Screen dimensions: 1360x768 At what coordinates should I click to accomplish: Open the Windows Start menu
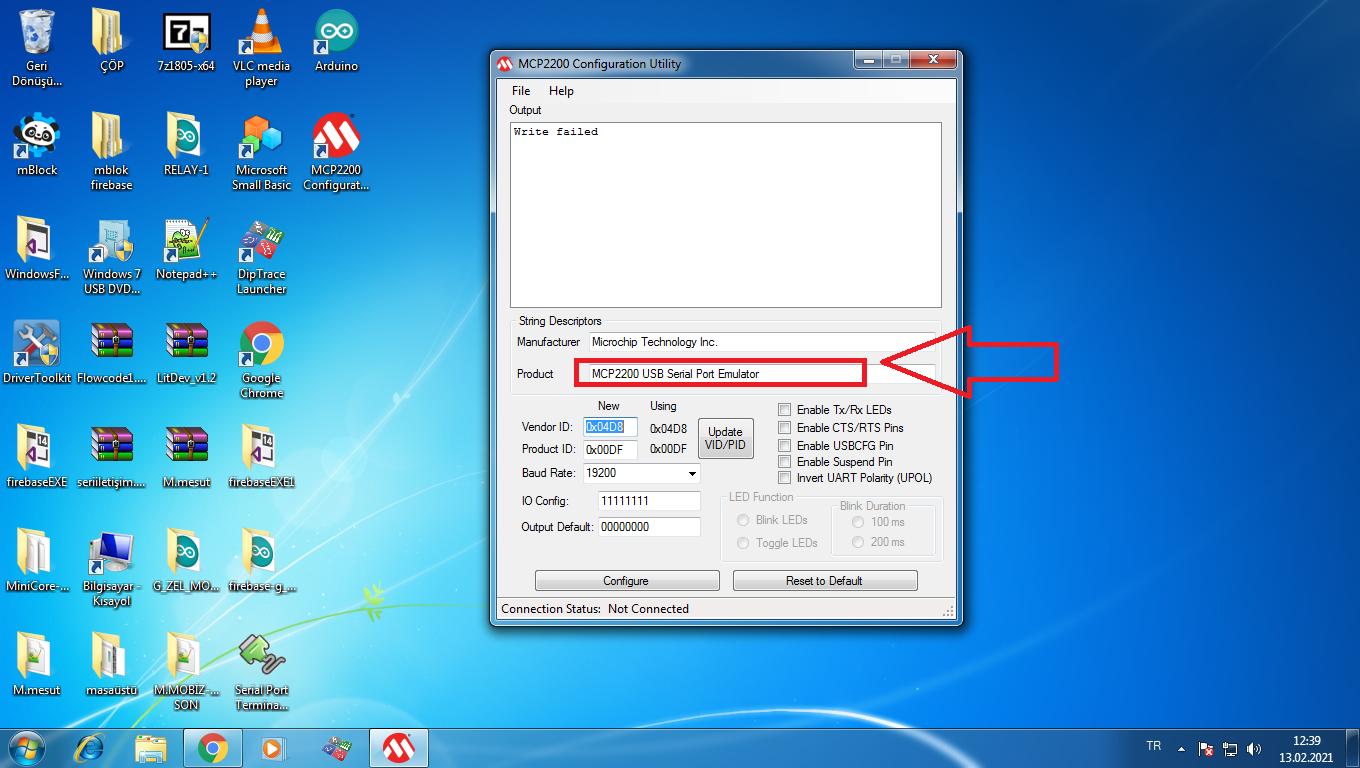[x=28, y=747]
